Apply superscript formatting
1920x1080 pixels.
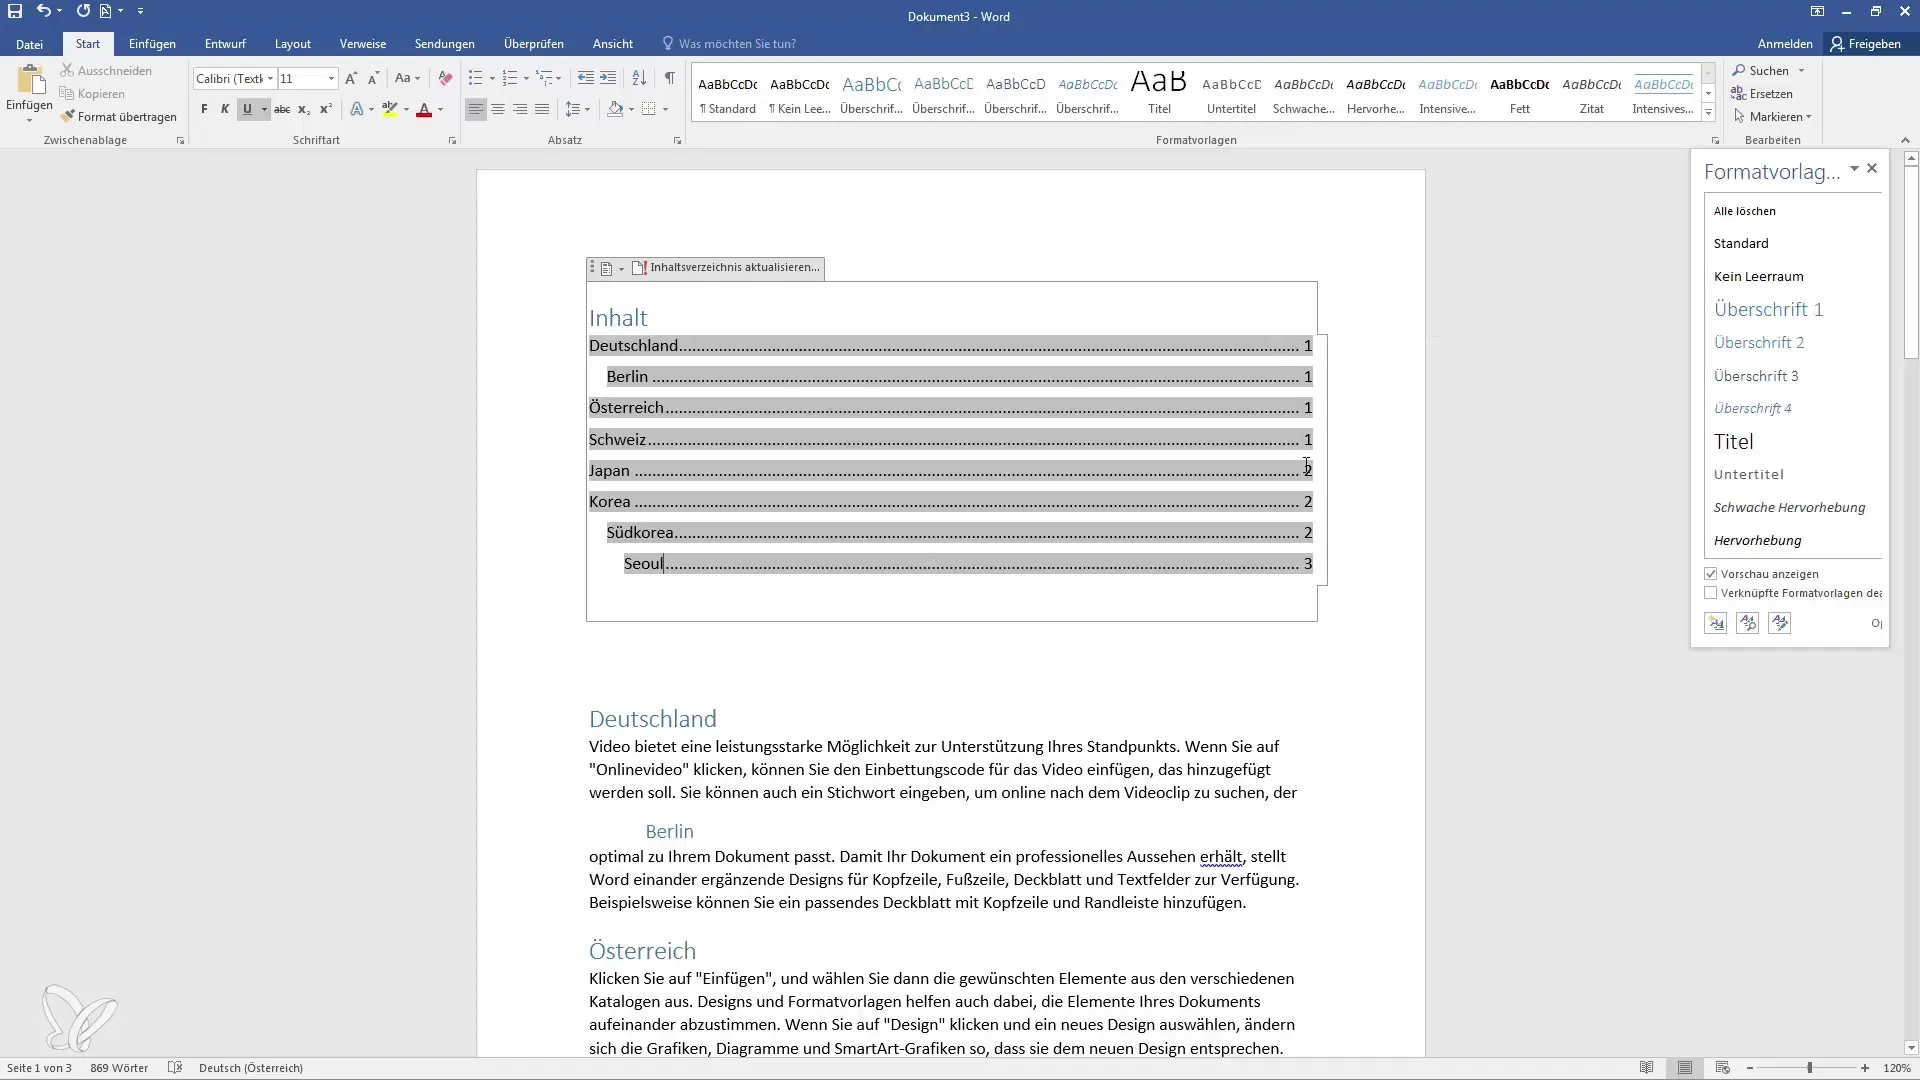pos(326,109)
